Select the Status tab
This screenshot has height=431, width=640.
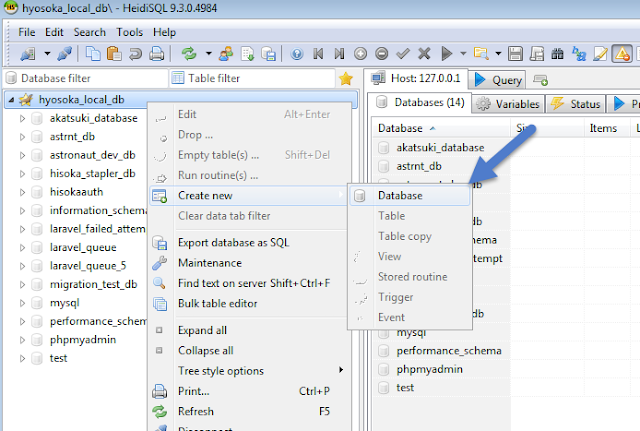tap(576, 104)
